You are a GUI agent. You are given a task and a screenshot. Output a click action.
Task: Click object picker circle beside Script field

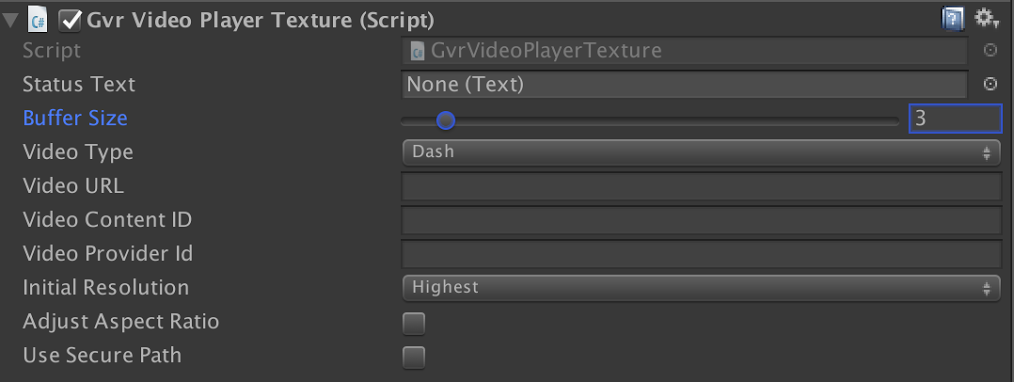click(x=990, y=50)
